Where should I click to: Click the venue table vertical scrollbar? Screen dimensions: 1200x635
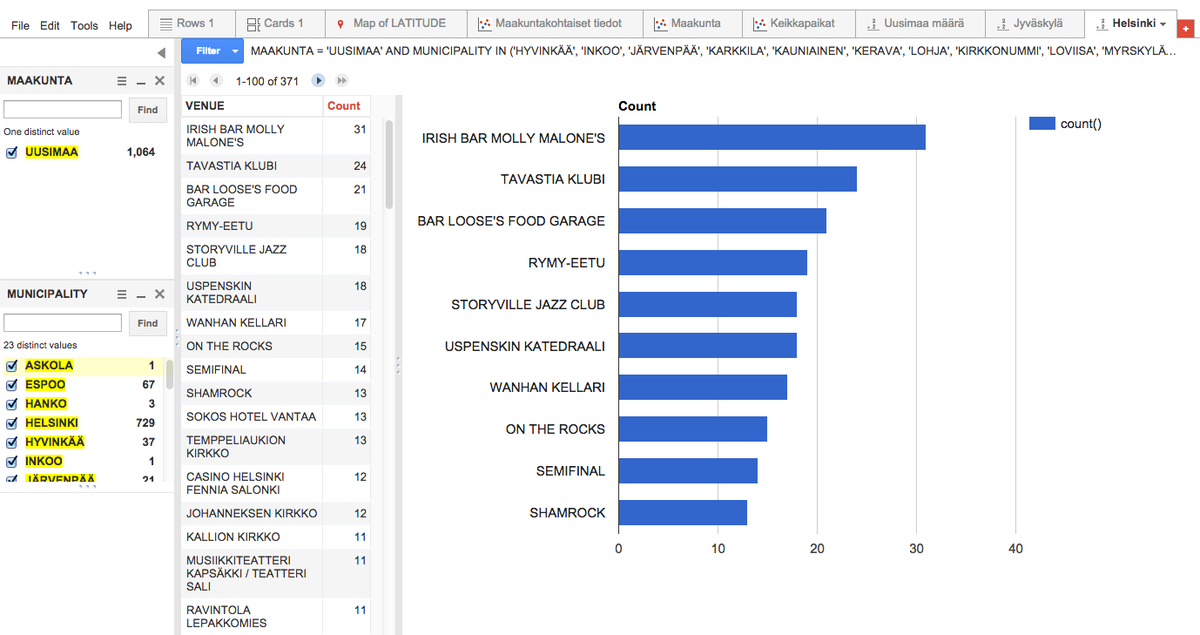coord(389,164)
